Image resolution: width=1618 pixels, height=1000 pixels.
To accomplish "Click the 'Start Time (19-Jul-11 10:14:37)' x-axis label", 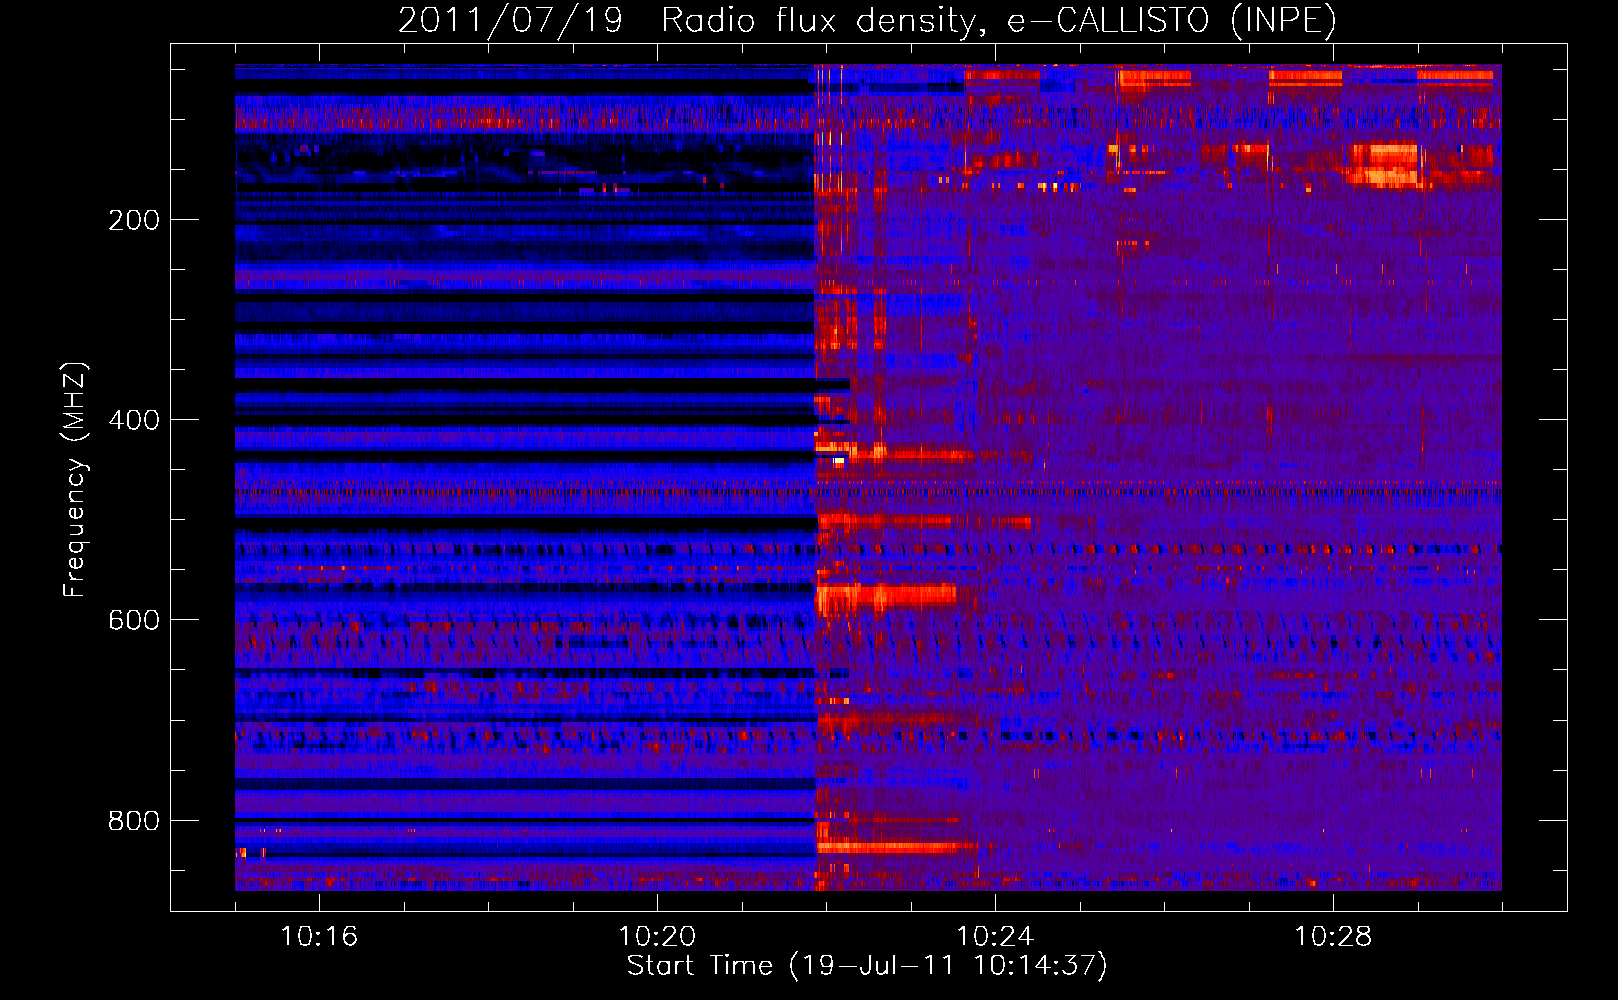I will pyautogui.click(x=867, y=966).
